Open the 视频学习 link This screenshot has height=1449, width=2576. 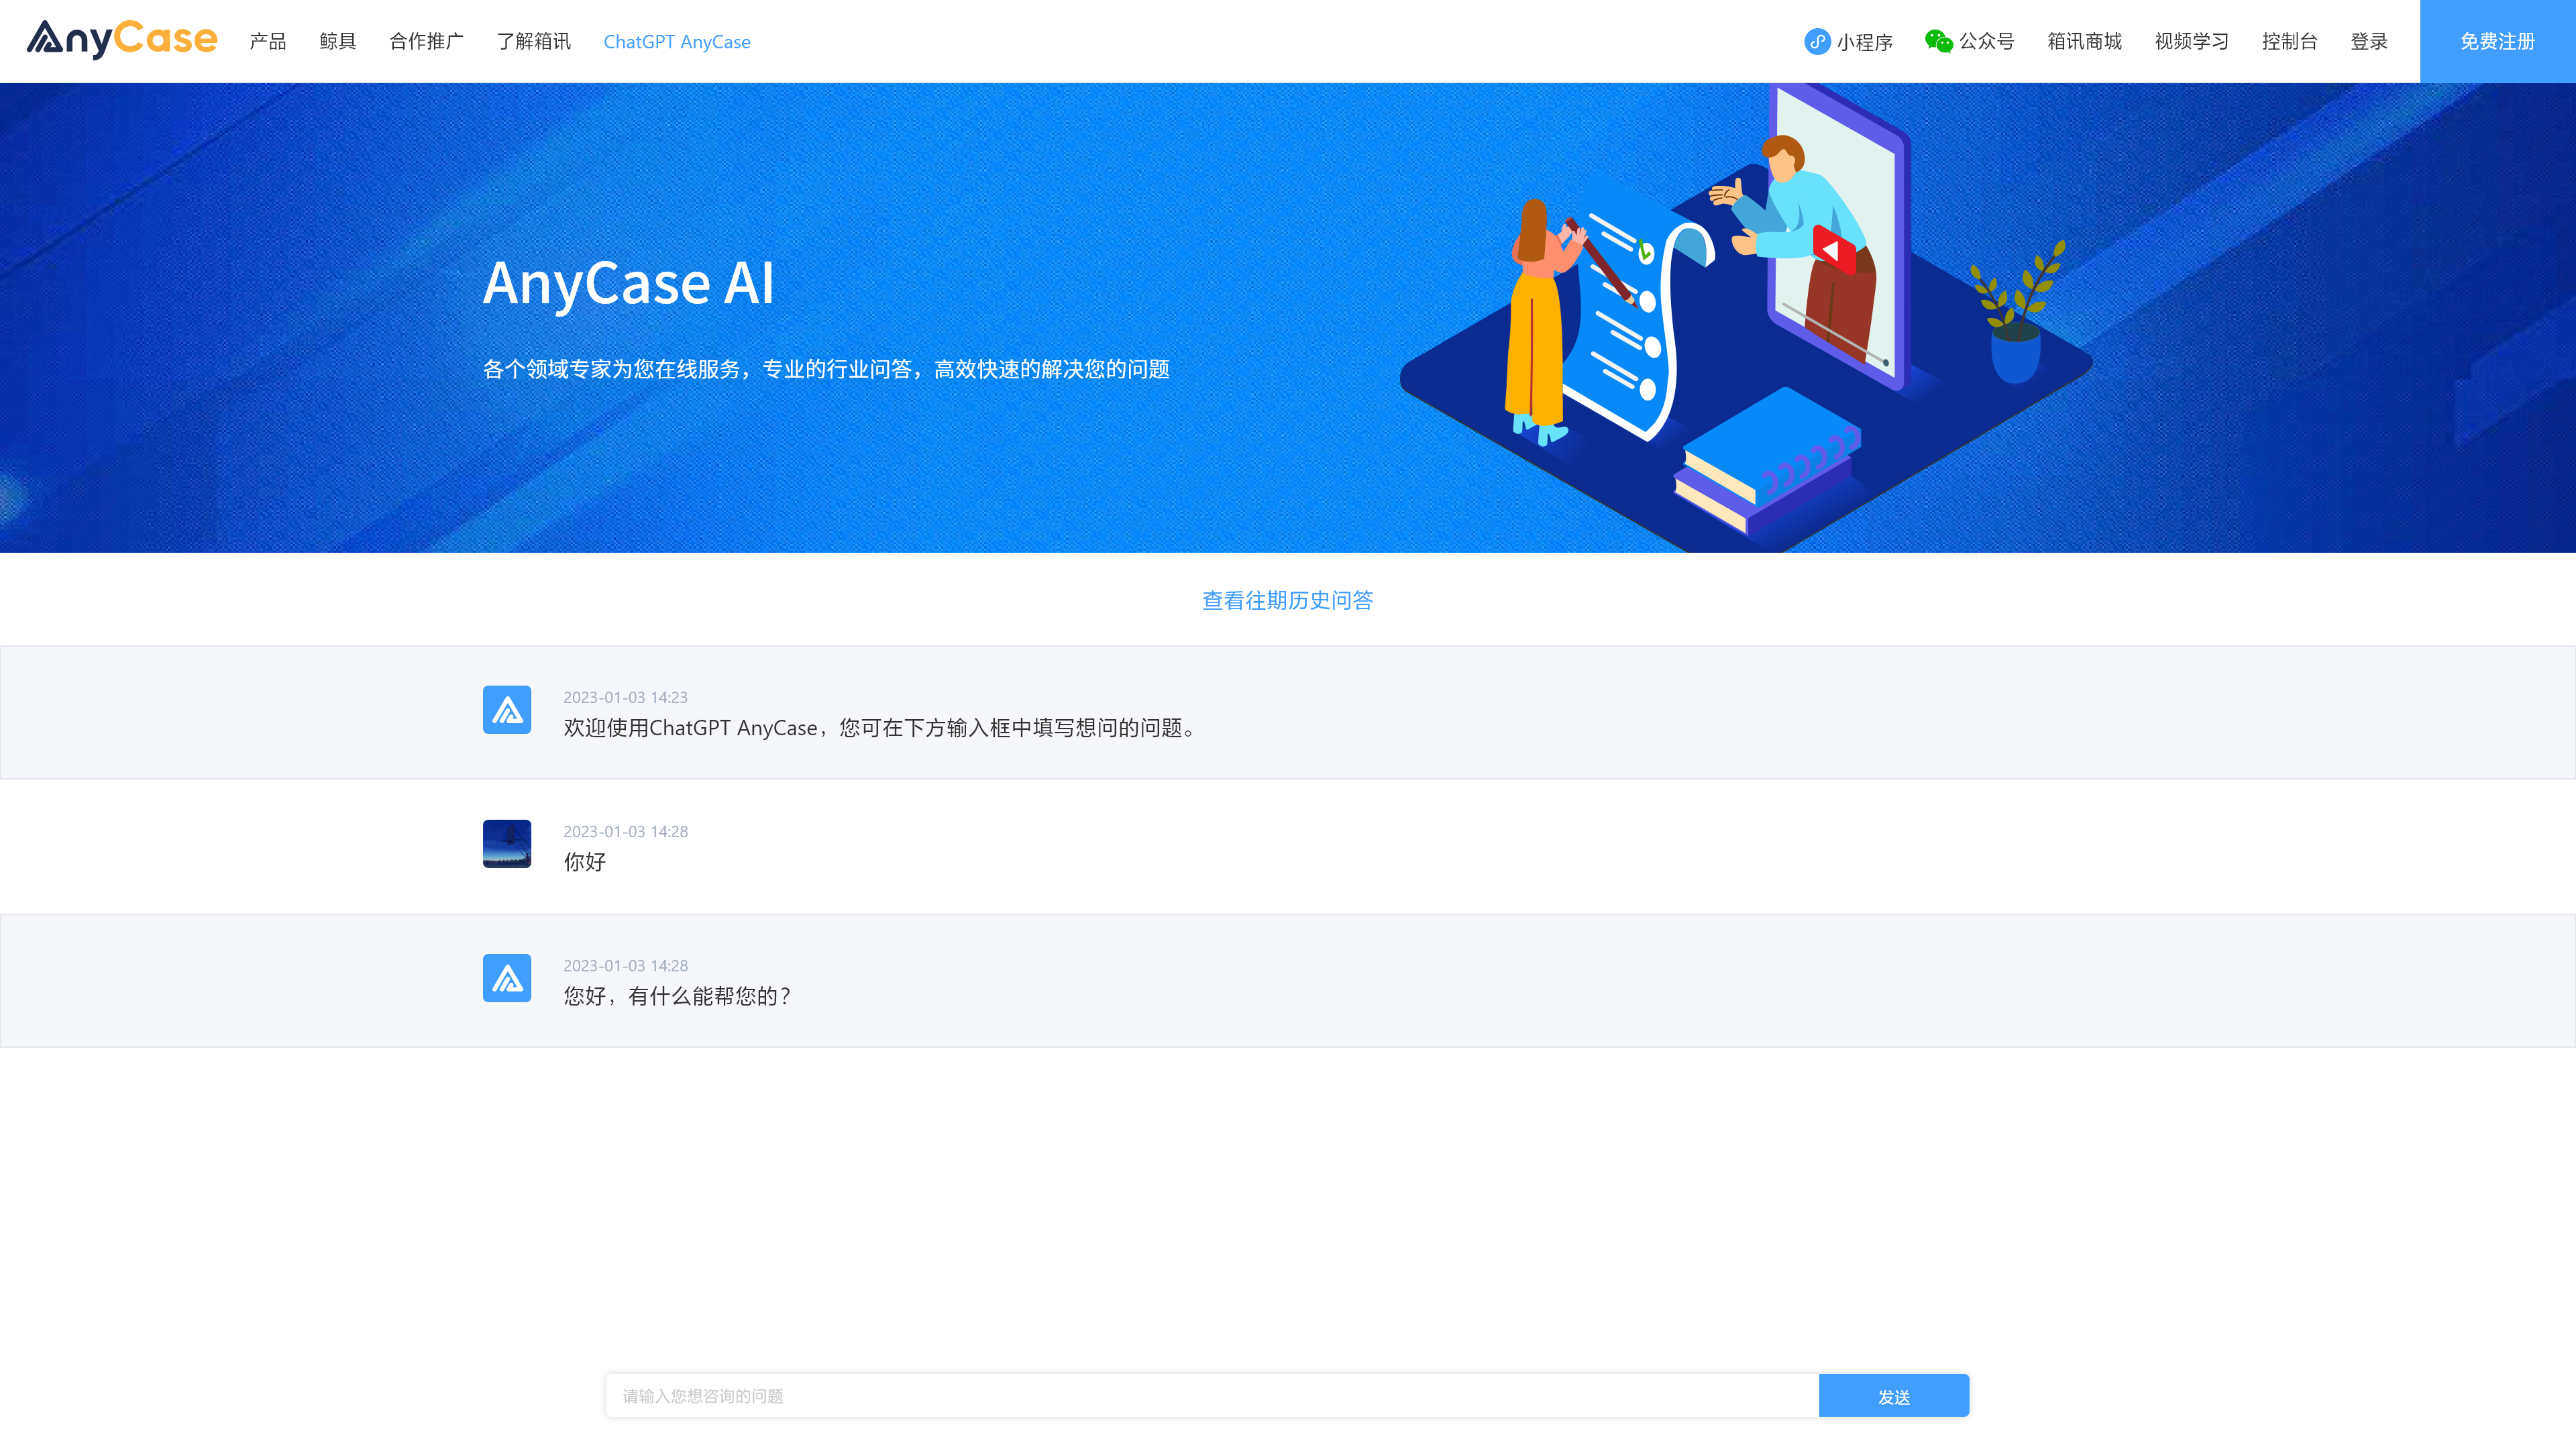tap(2192, 41)
